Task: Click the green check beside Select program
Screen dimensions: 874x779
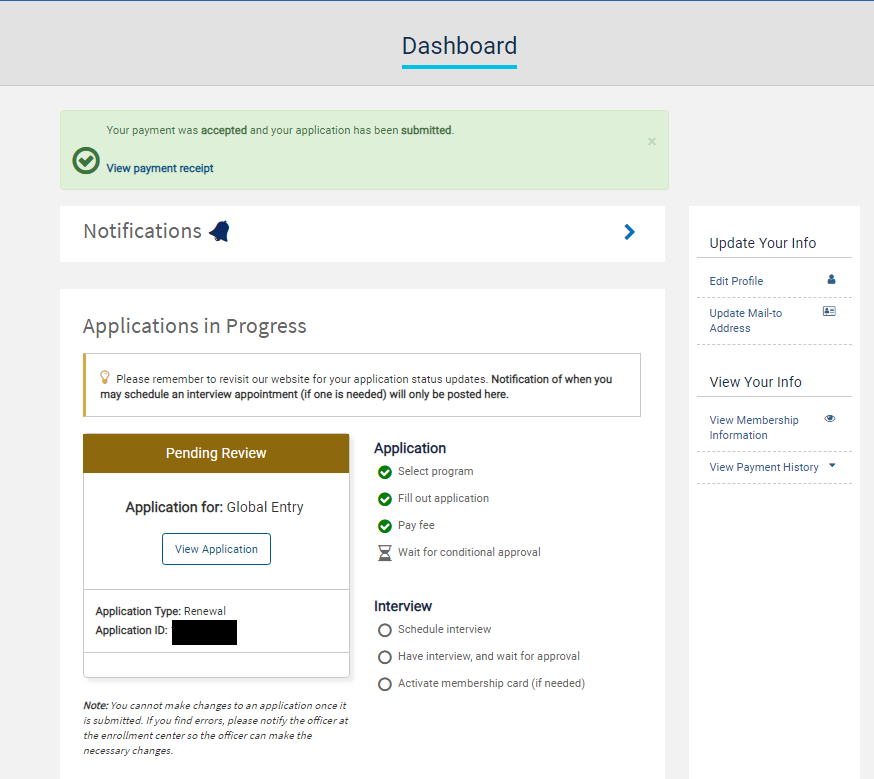Action: (385, 472)
